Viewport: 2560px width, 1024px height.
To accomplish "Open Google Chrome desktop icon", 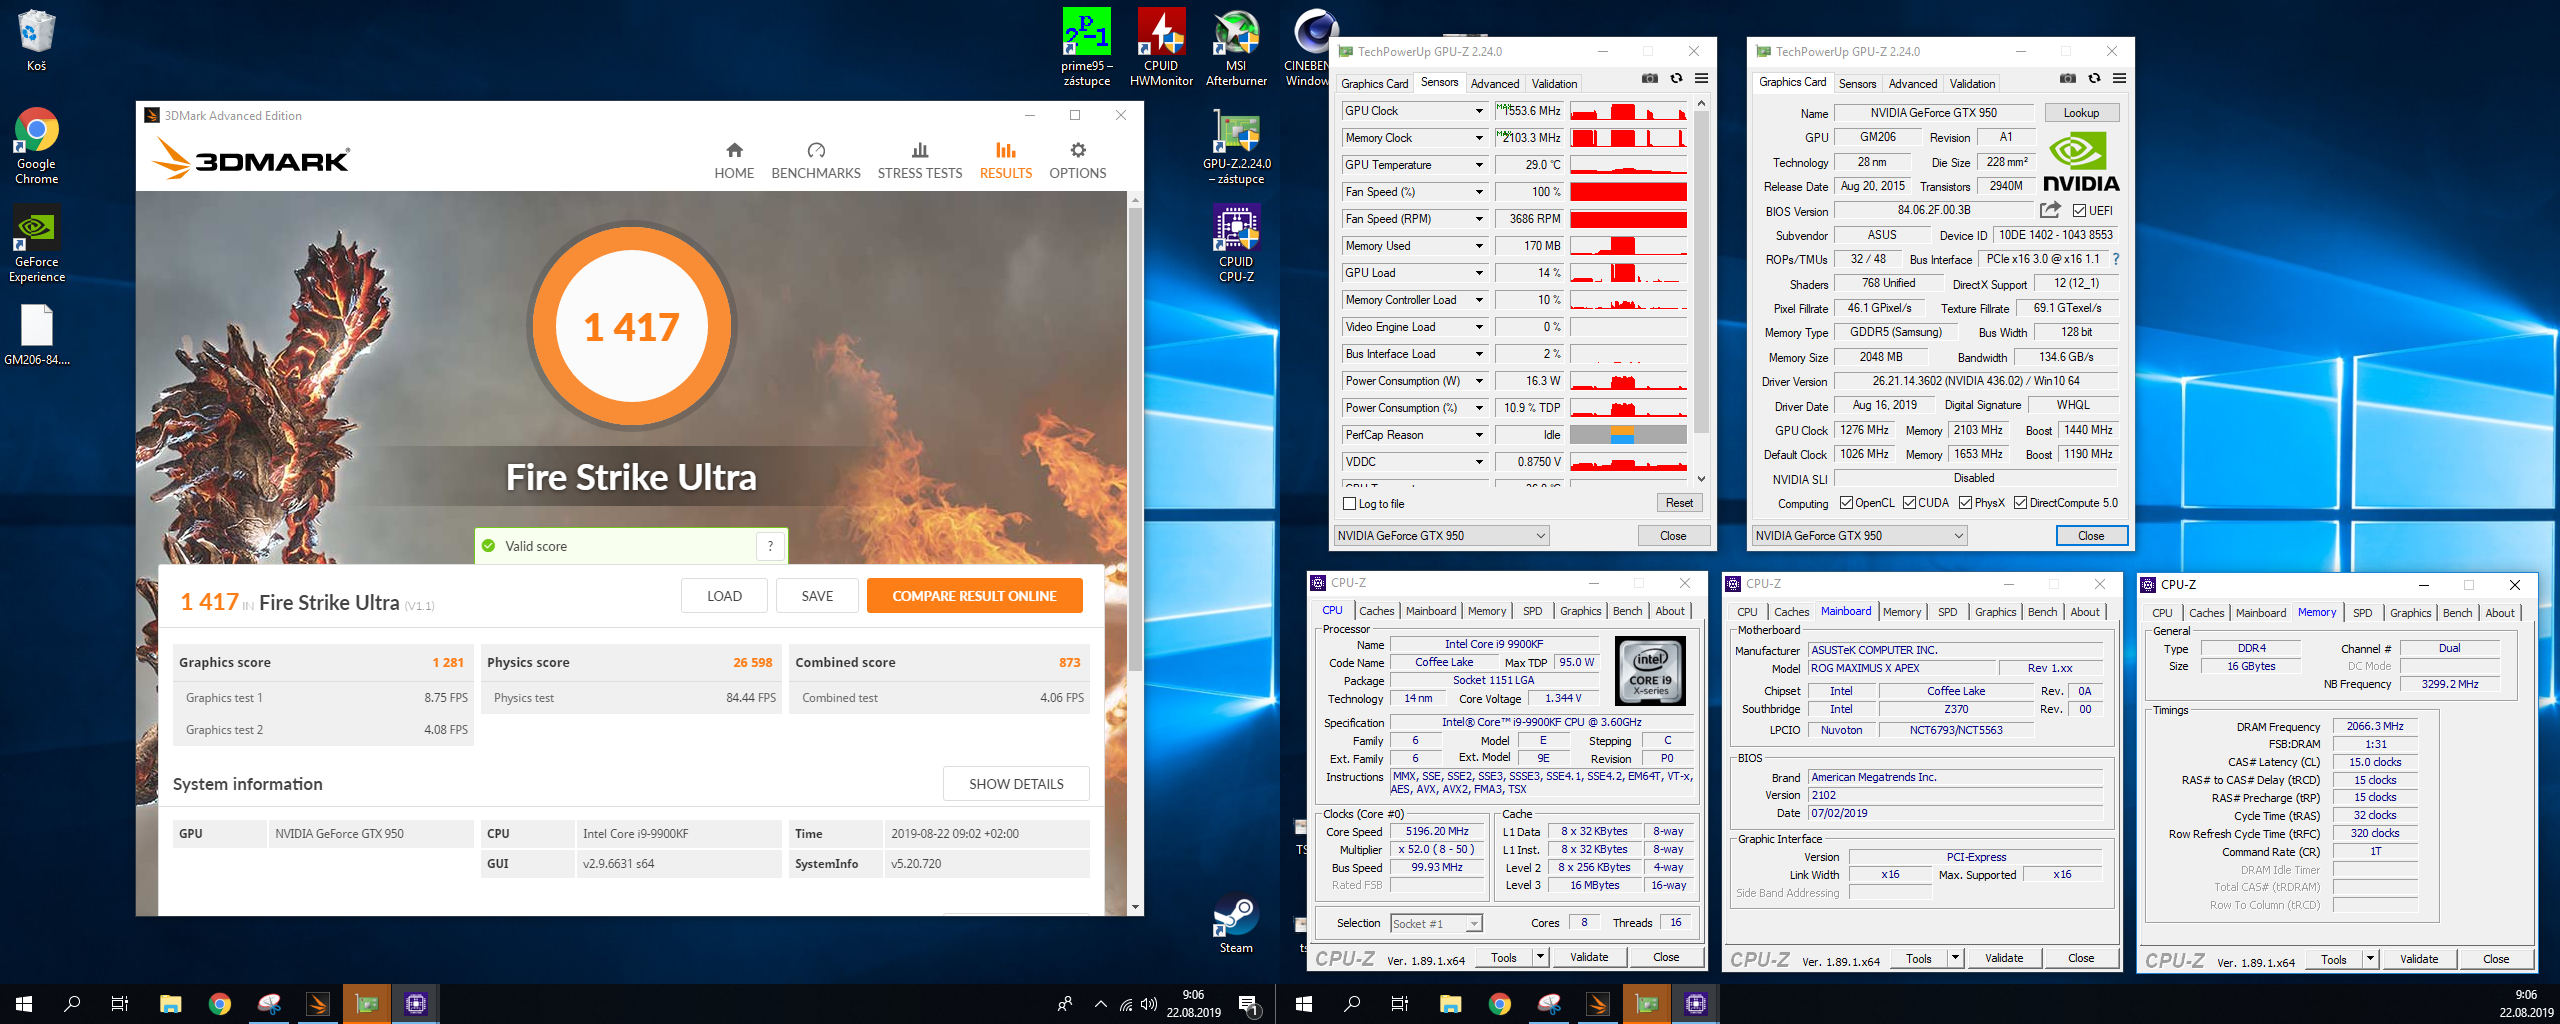I will pyautogui.click(x=37, y=146).
